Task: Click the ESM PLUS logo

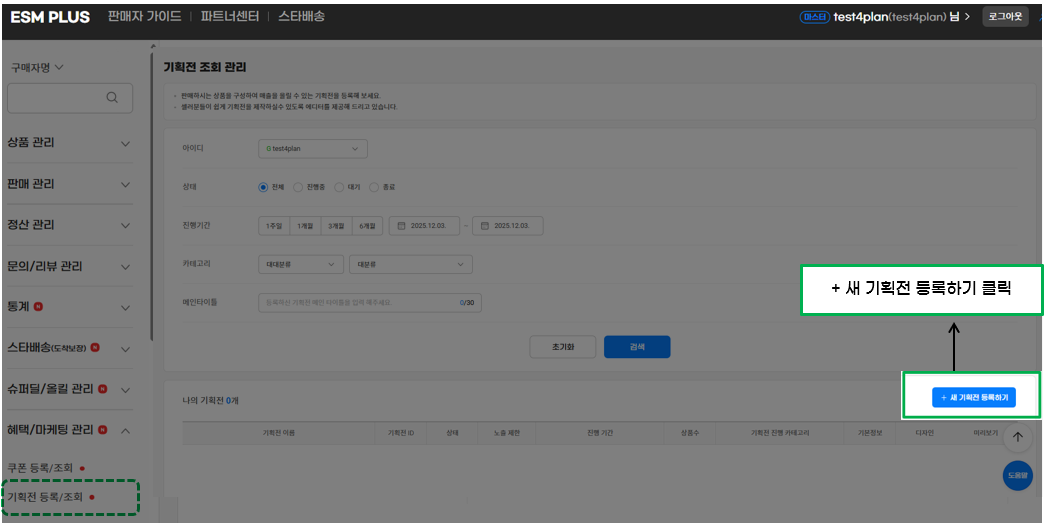Action: 50,17
